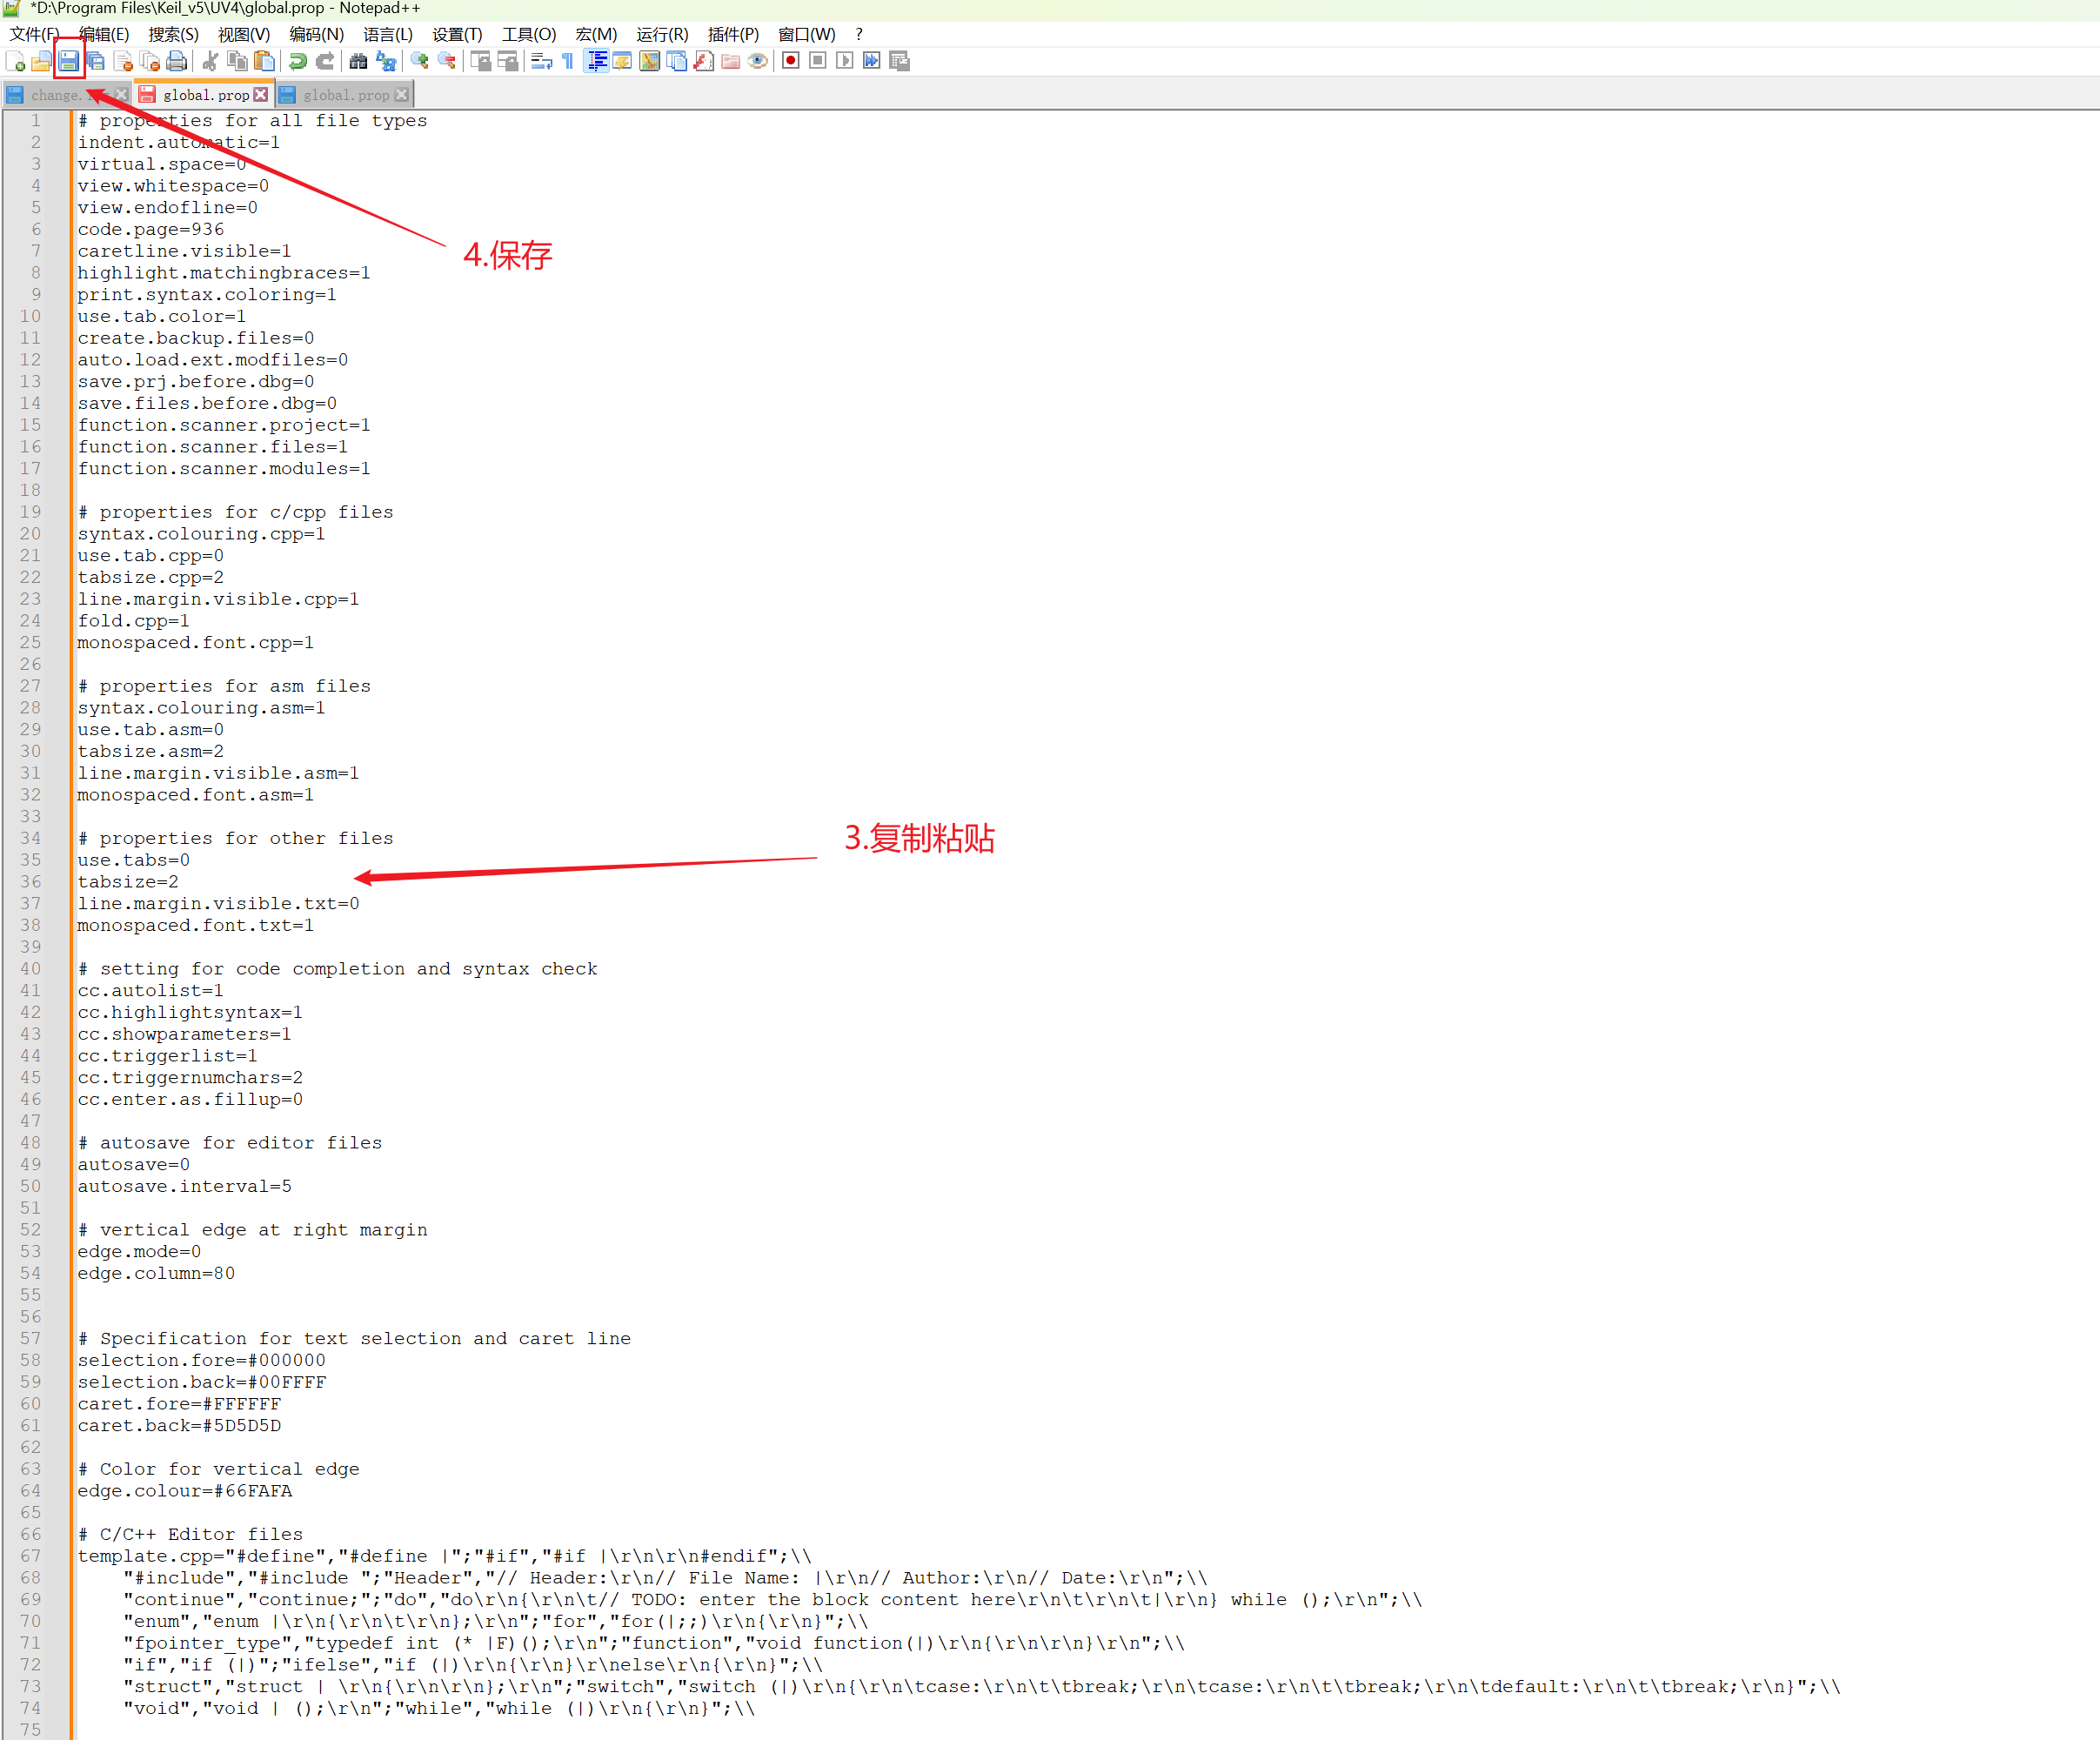This screenshot has height=1740, width=2100.
Task: Toggle show all characters pilcrow icon
Action: point(568,61)
